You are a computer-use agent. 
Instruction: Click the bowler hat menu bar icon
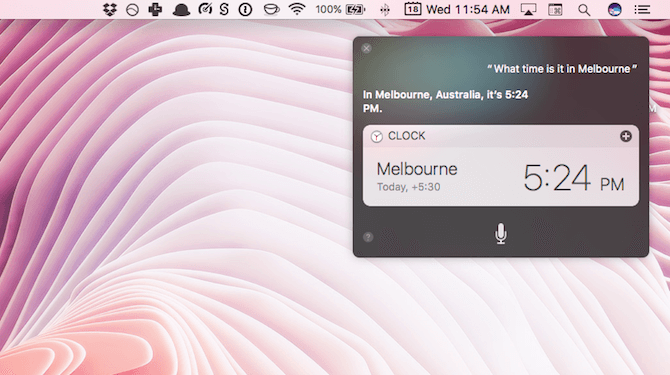(181, 10)
